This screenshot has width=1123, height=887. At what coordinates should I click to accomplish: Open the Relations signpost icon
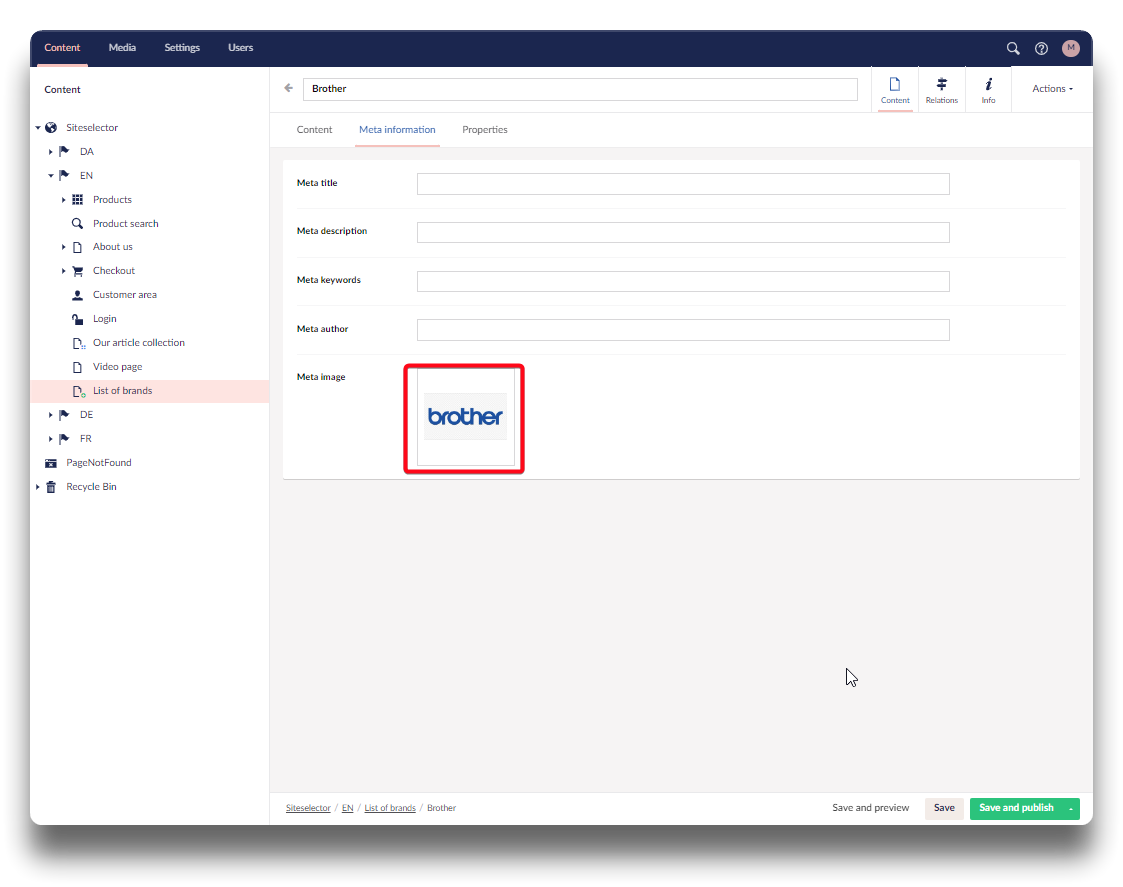point(941,89)
